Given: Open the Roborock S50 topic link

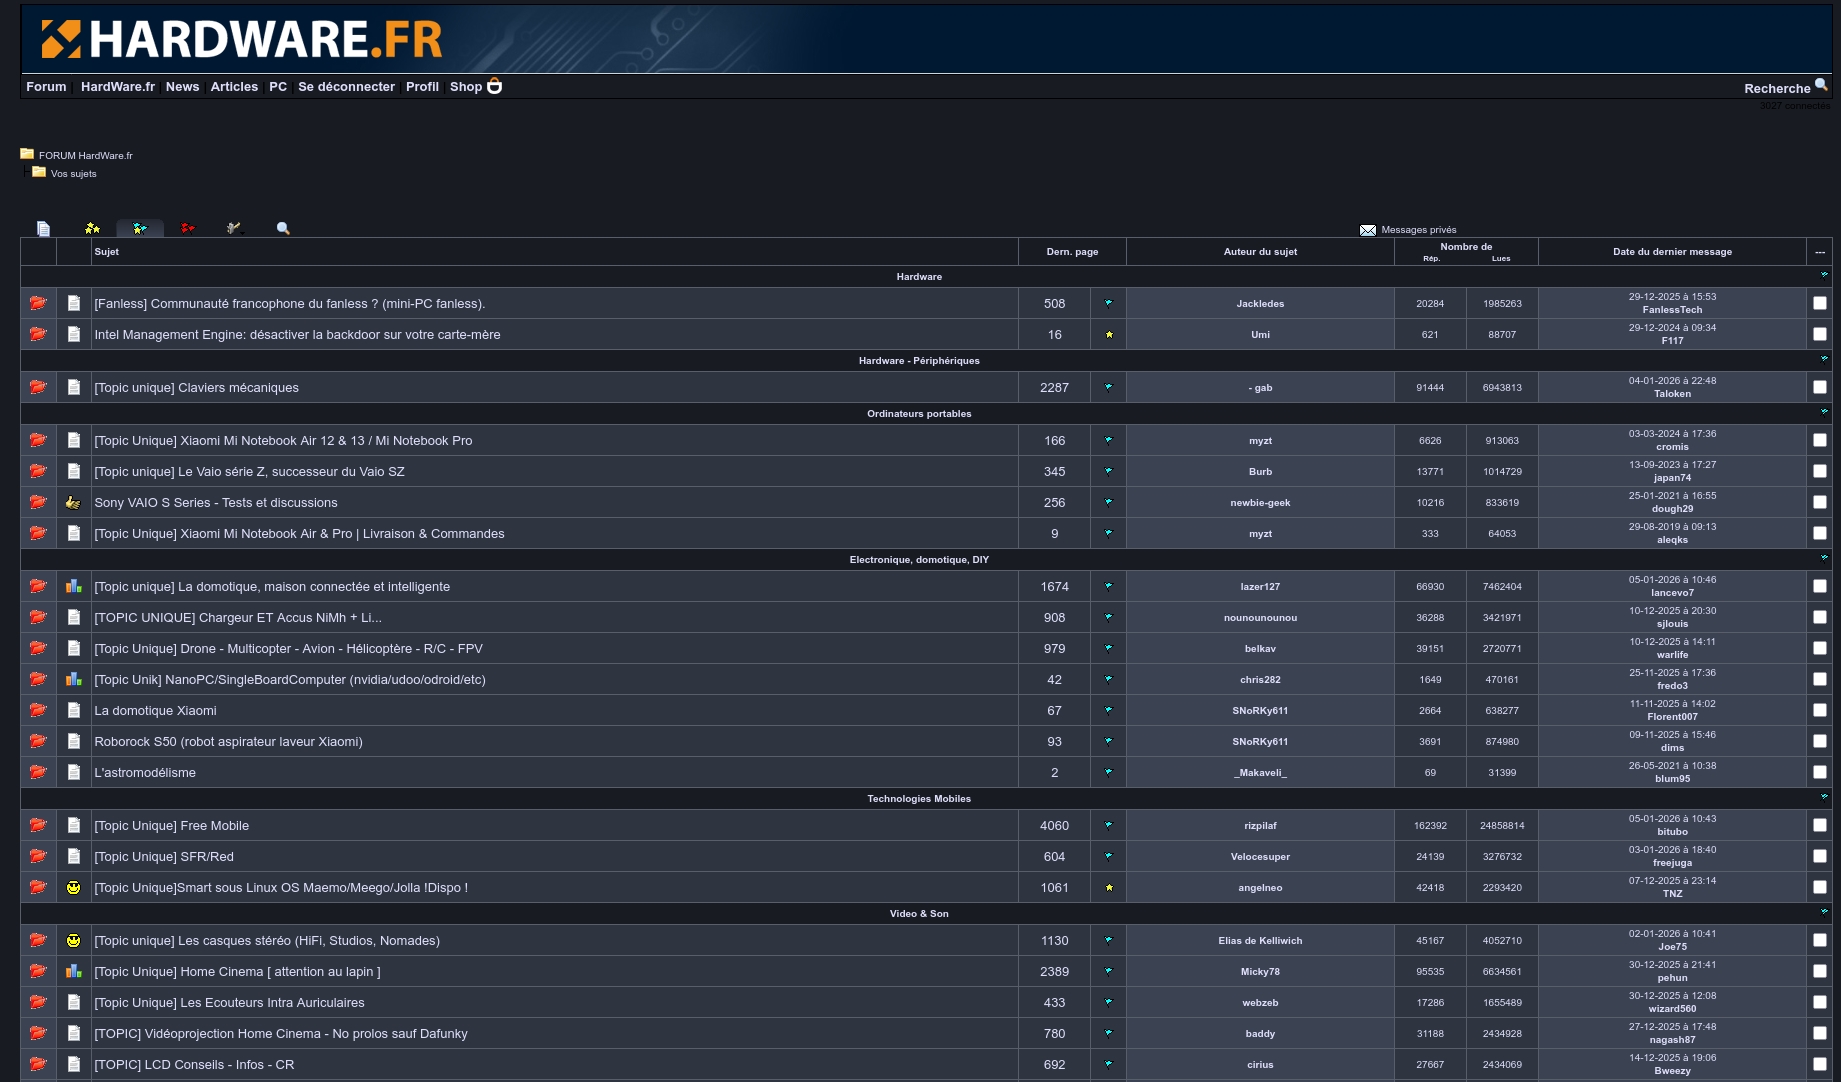Looking at the screenshot, I should (x=228, y=741).
